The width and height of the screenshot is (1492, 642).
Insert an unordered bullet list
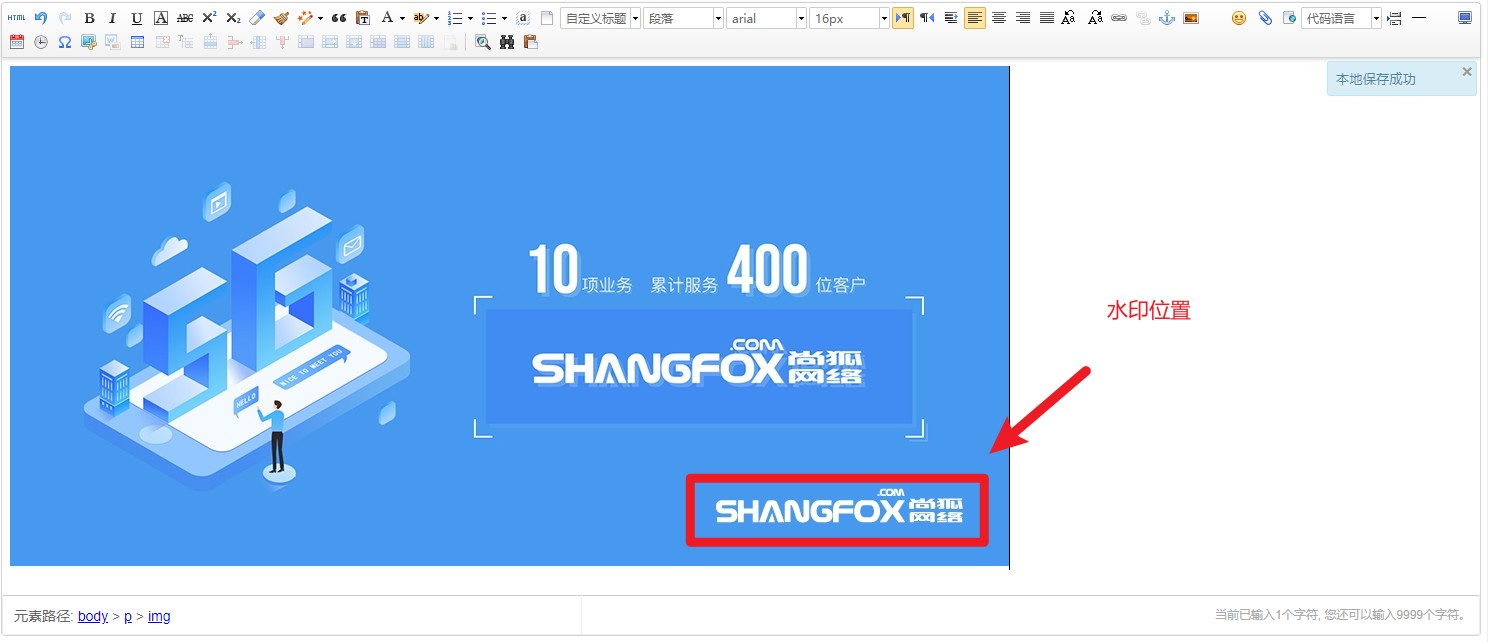click(488, 18)
